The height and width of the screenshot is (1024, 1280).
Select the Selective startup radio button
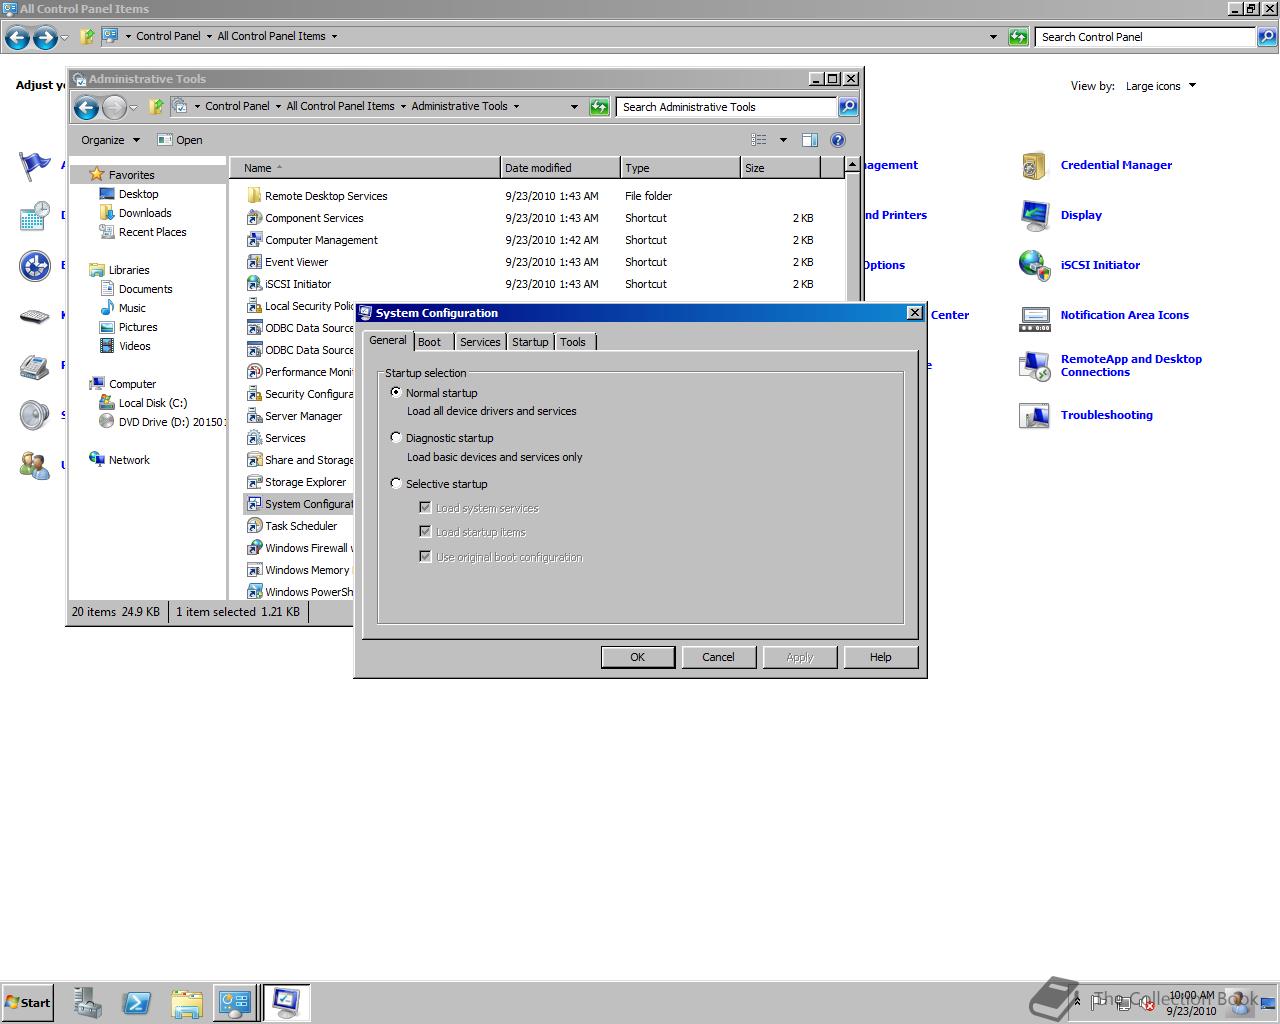click(396, 483)
